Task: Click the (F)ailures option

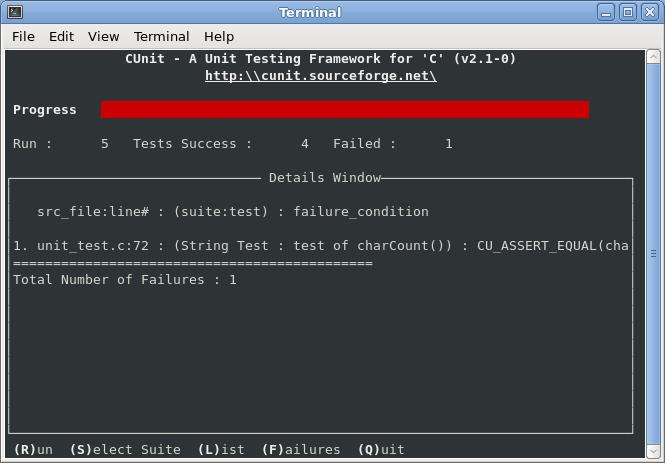Action: (x=301, y=449)
